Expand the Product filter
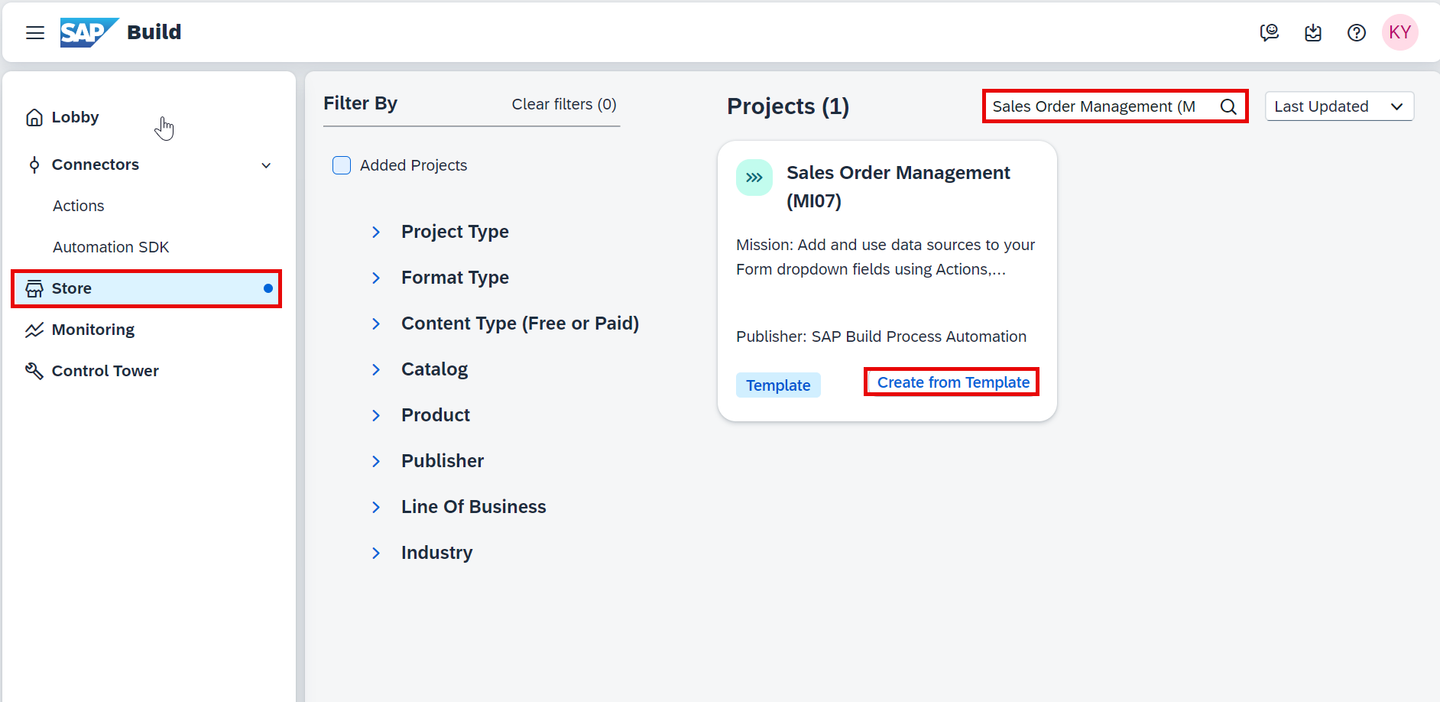This screenshot has width=1440, height=702. [x=376, y=415]
